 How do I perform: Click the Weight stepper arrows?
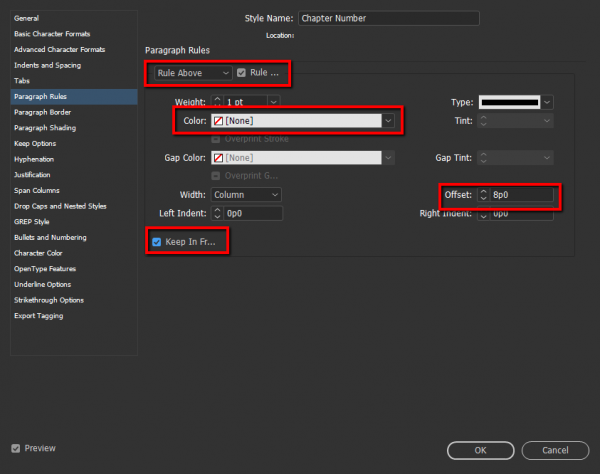[x=217, y=102]
